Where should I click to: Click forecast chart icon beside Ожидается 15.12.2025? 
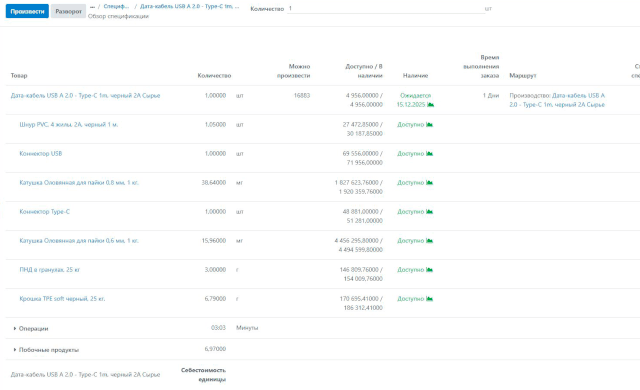pos(430,105)
